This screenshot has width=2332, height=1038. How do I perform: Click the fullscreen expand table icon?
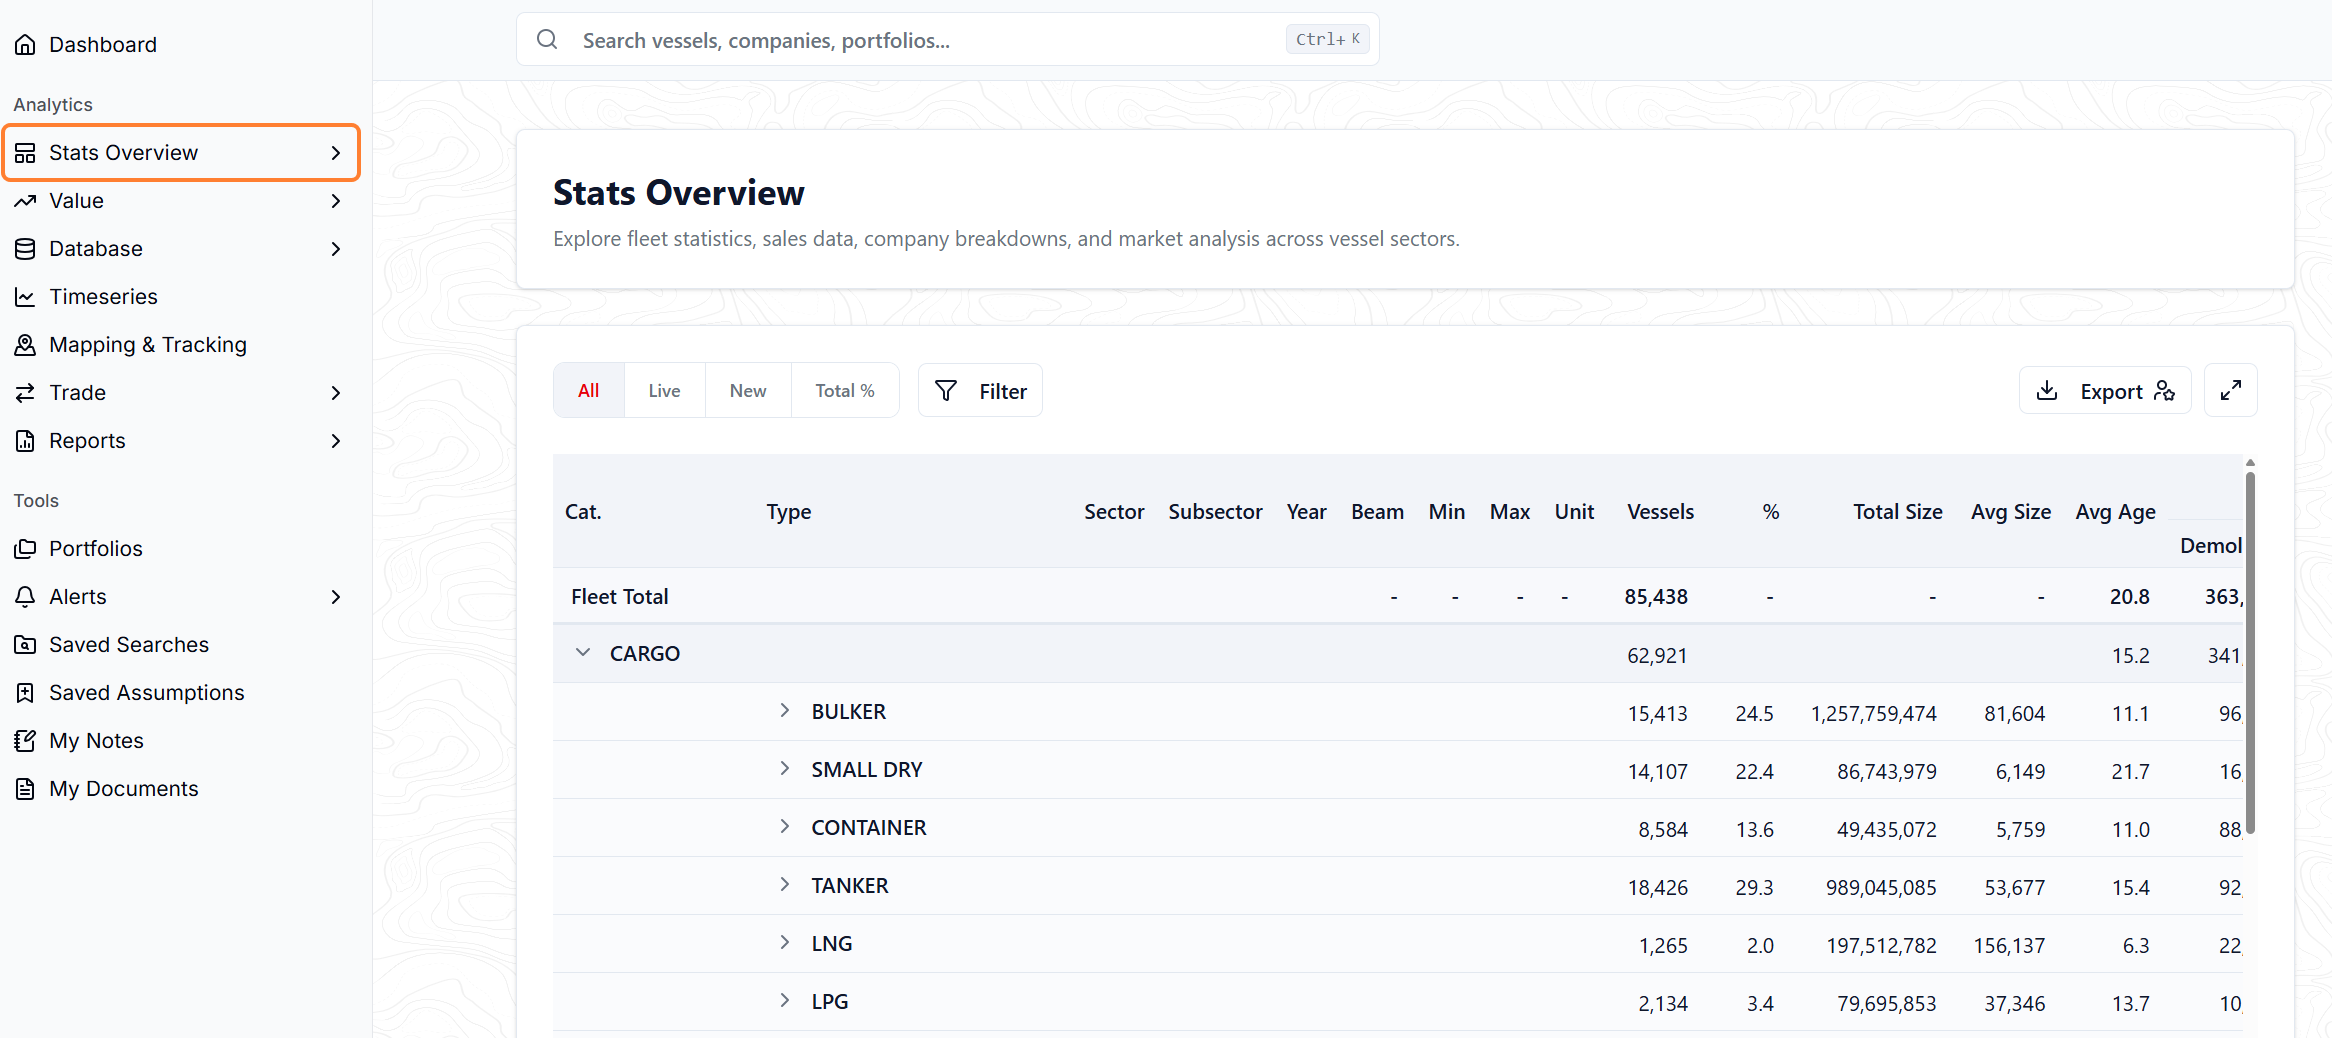click(2230, 390)
